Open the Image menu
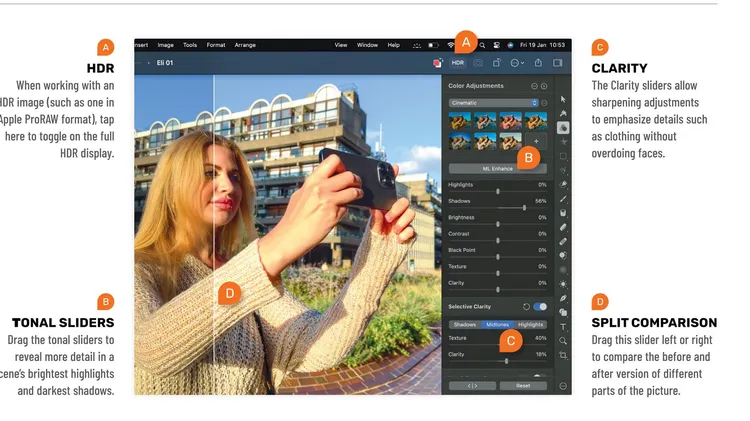The width and height of the screenshot is (750, 421). click(165, 45)
